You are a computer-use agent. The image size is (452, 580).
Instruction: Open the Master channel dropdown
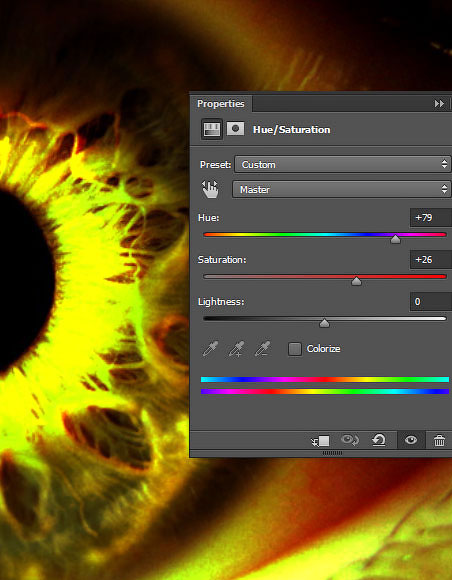[341, 189]
